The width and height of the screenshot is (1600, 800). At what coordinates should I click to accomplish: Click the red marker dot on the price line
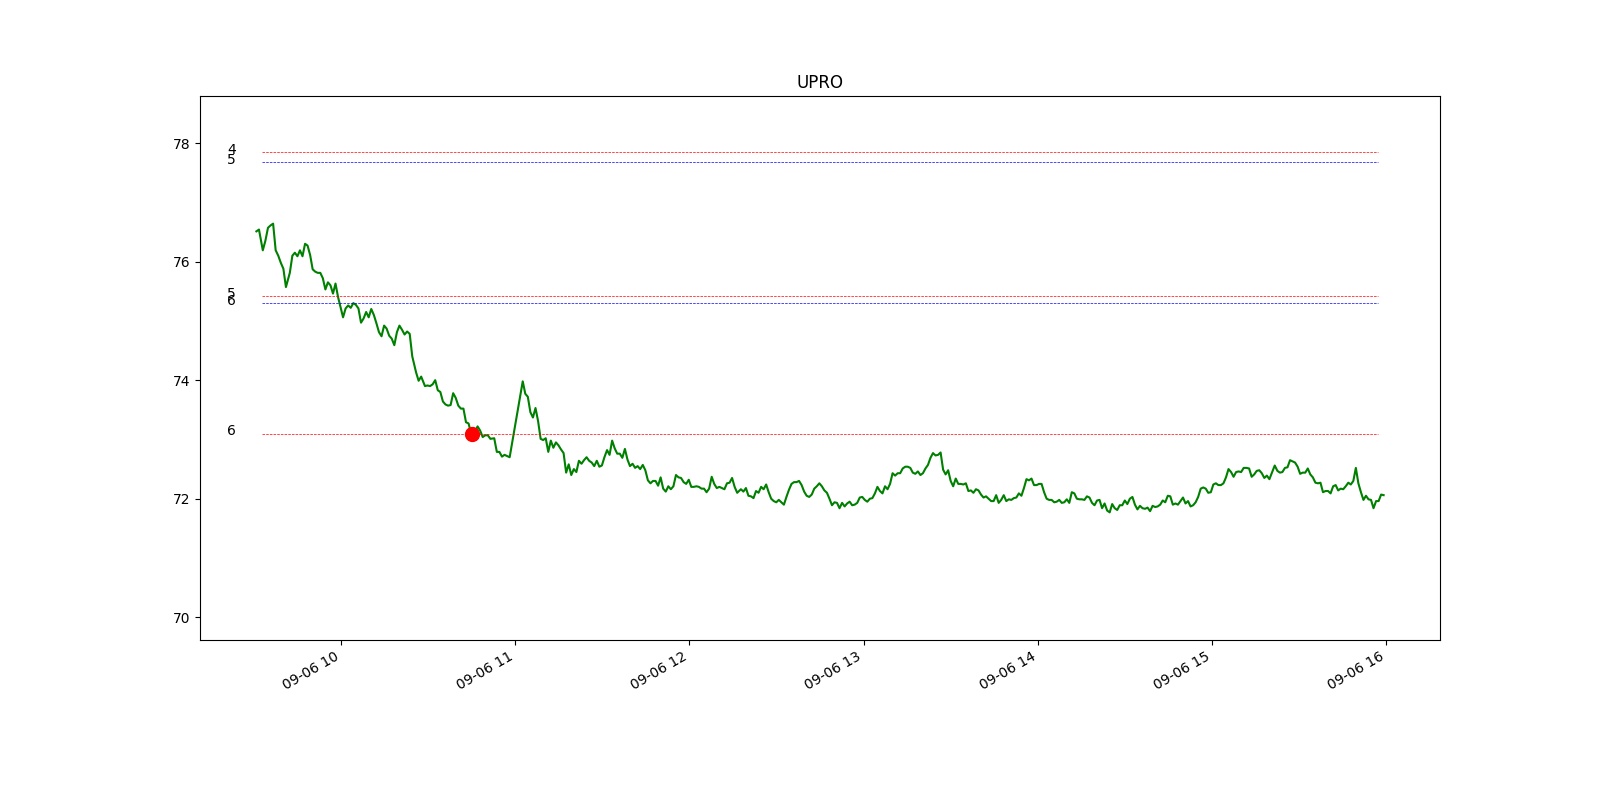coord(472,434)
